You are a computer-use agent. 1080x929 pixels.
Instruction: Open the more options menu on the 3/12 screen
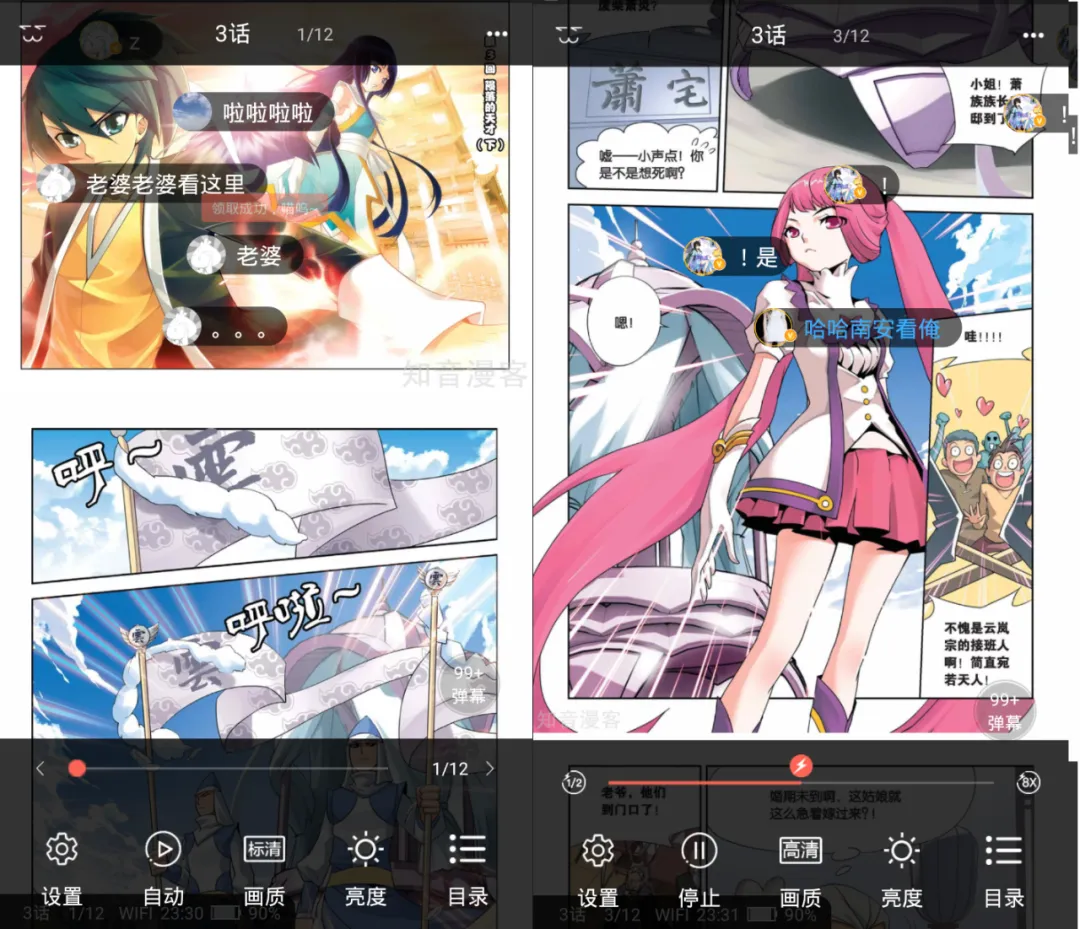click(1033, 35)
